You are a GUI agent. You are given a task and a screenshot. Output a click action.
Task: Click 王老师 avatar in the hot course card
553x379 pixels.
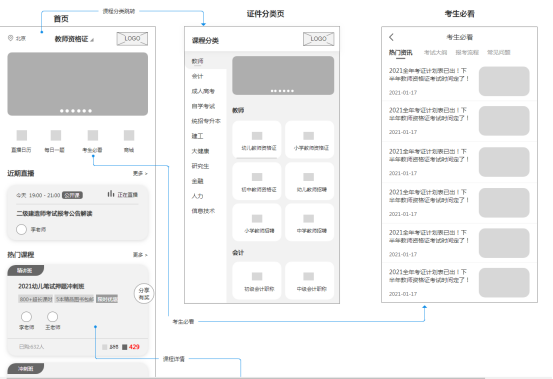tap(53, 317)
